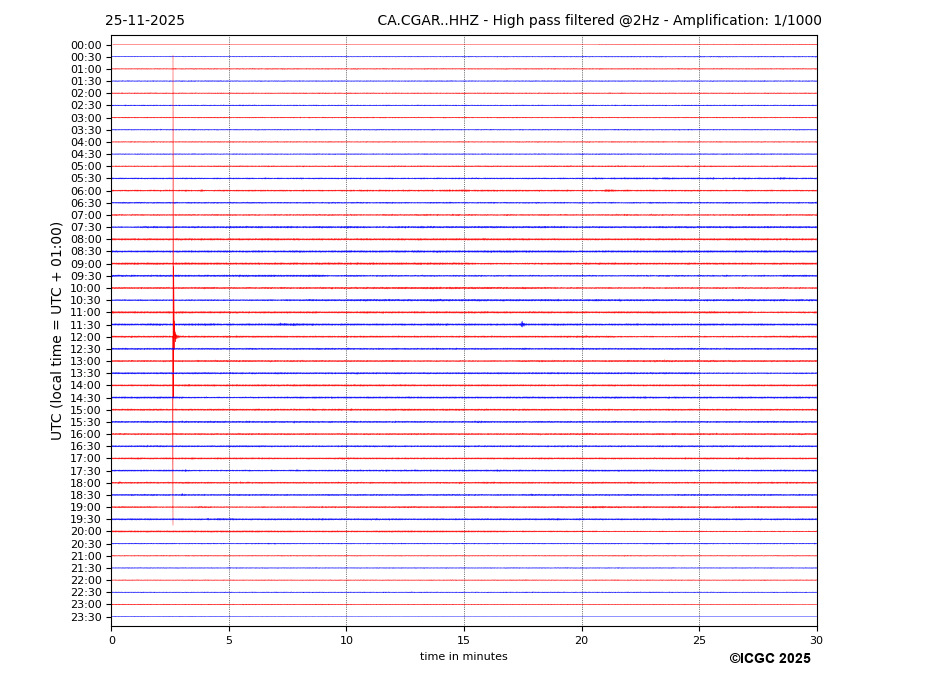This screenshot has height=696, width=927.
Task: Select the 06:00 row label
Action: 86,191
